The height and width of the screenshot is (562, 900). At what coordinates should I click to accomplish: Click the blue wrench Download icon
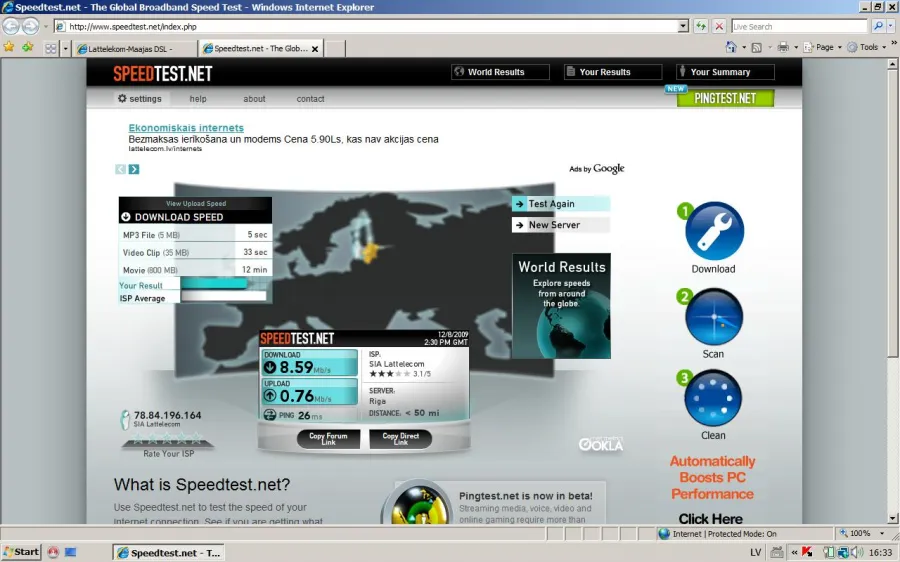(714, 231)
